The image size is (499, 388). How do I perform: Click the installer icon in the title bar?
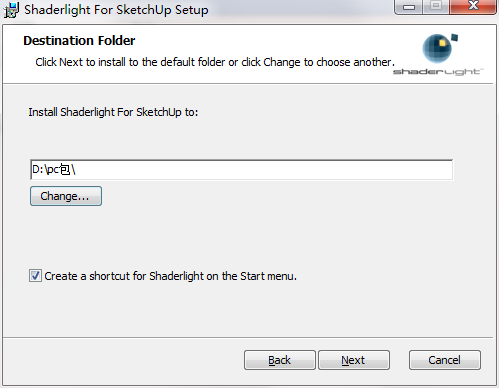[x=11, y=9]
